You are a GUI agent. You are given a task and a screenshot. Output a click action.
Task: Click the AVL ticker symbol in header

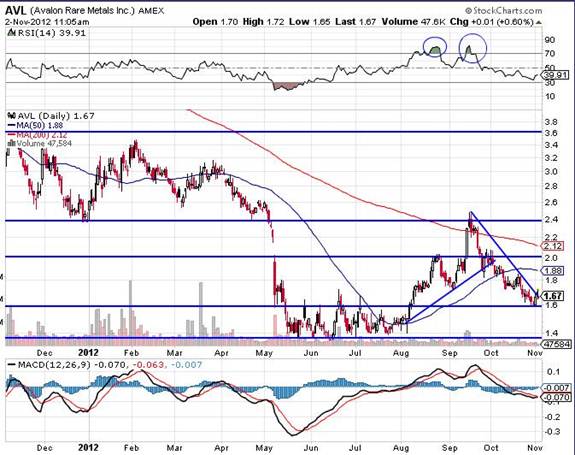[x=16, y=11]
